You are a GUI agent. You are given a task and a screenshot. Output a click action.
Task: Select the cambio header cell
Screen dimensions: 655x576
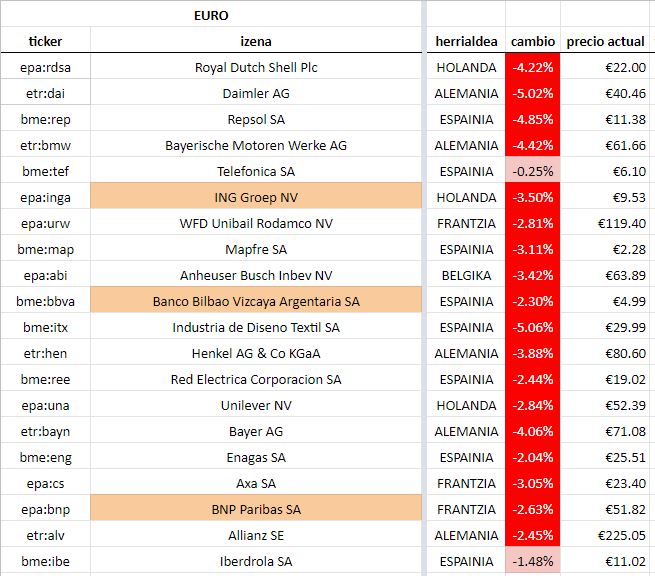[533, 41]
